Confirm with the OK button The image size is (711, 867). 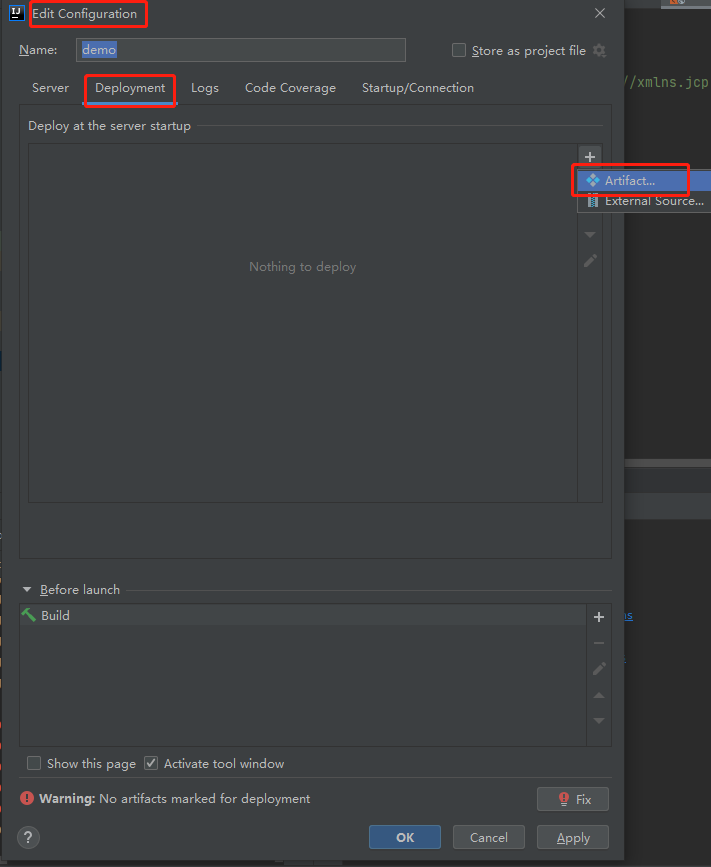[405, 837]
